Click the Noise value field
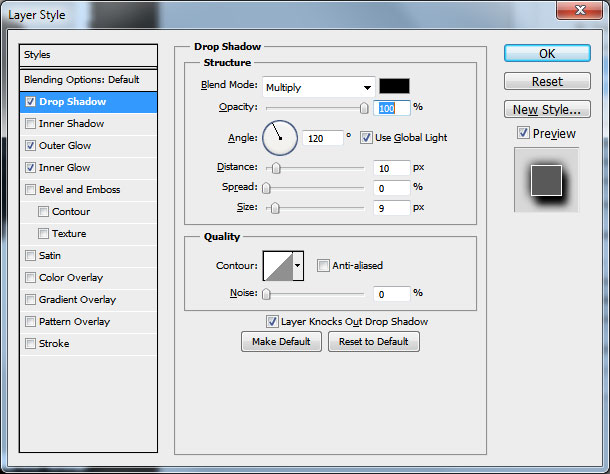Image resolution: width=610 pixels, height=474 pixels. point(392,294)
